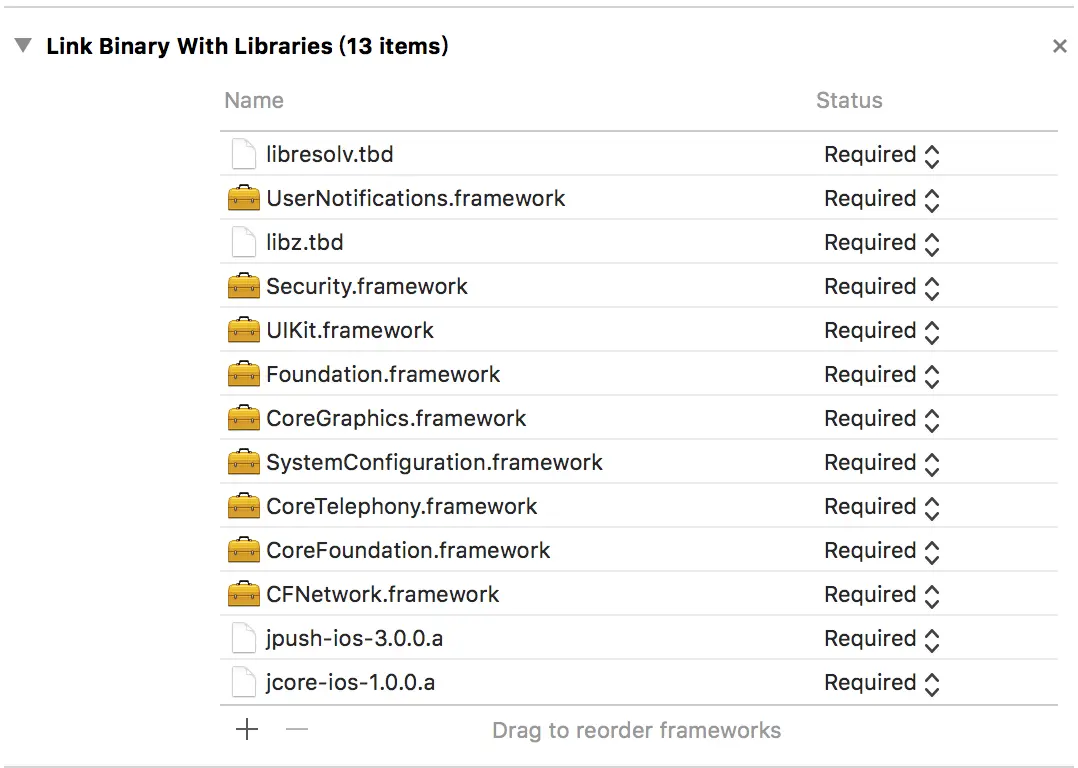This screenshot has height=768, width=1078.
Task: Select the Foundation.framework toolbox icon
Action: click(x=243, y=374)
